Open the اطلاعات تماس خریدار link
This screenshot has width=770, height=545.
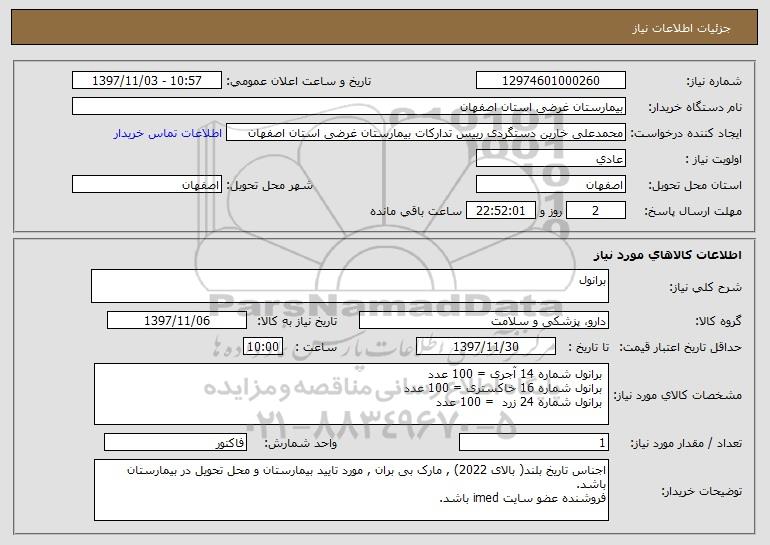coord(168,134)
